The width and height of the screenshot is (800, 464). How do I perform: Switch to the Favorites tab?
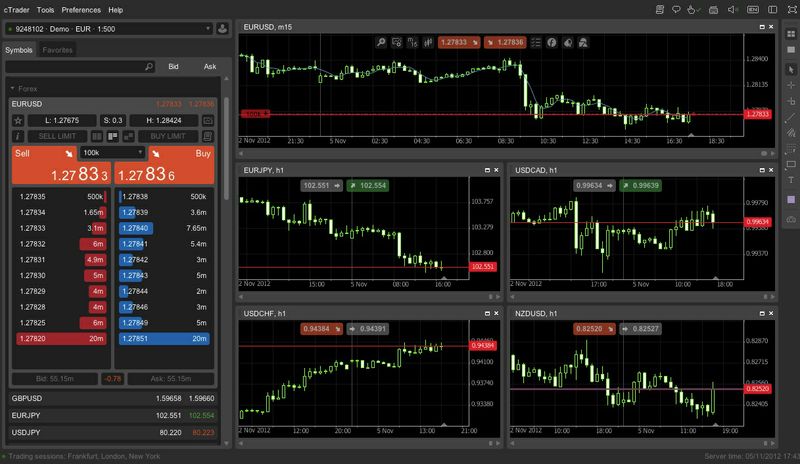pos(57,50)
